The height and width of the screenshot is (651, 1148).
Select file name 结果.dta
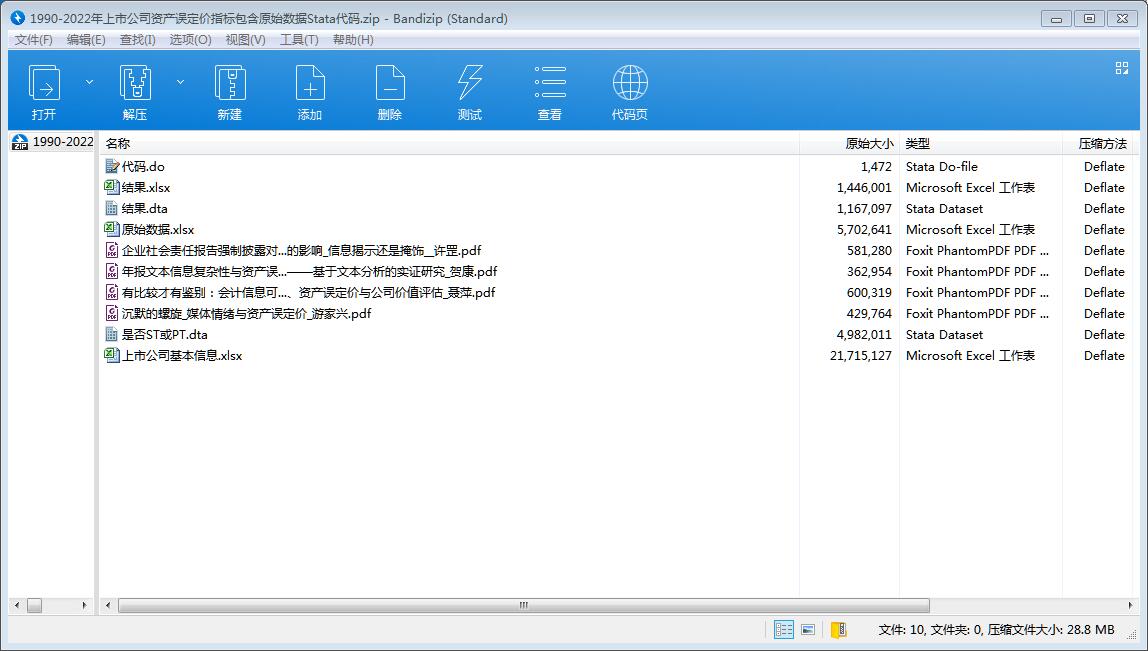click(x=144, y=209)
